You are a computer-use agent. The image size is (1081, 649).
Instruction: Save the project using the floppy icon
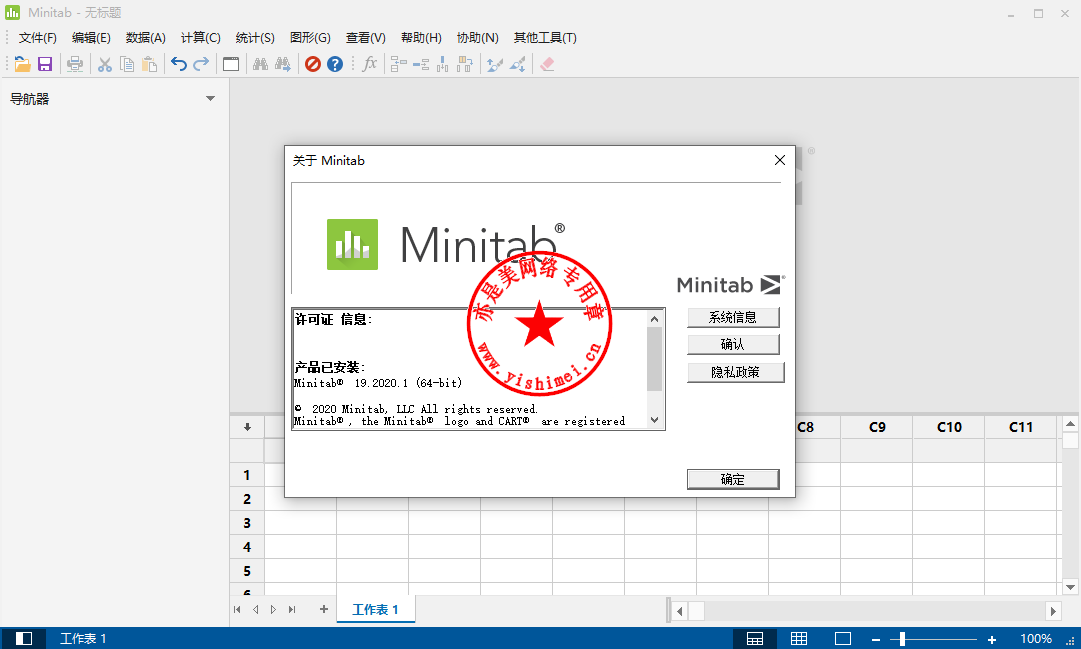click(x=45, y=64)
